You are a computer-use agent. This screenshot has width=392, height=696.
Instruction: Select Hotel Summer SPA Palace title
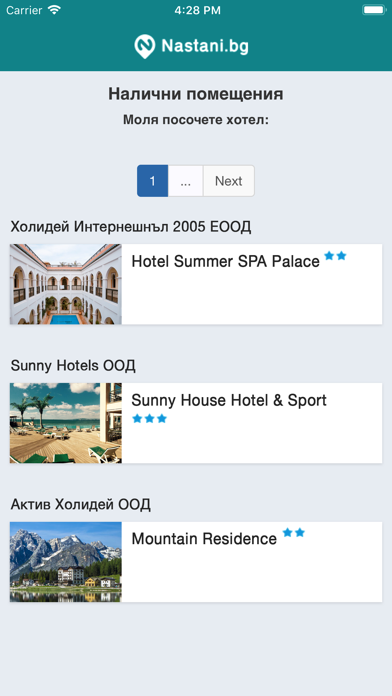[226, 261]
